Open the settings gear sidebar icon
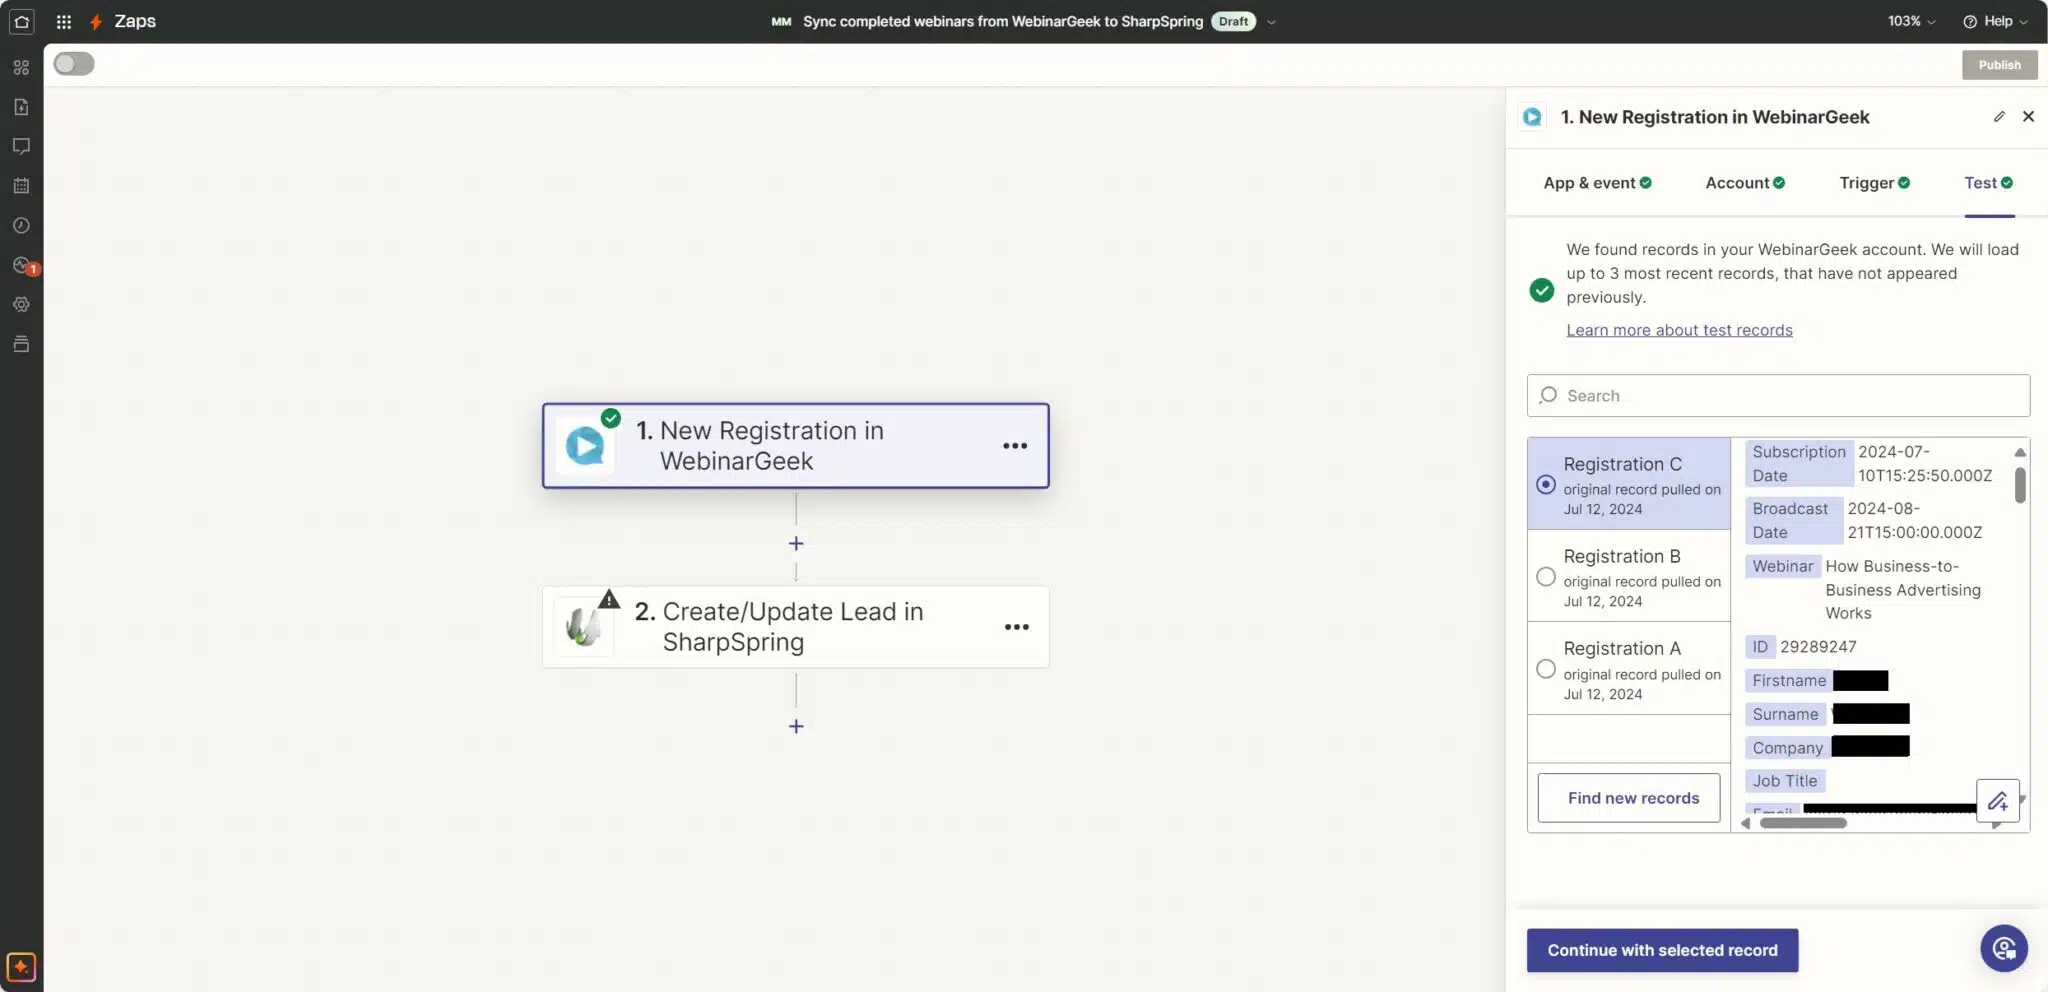 [x=21, y=304]
